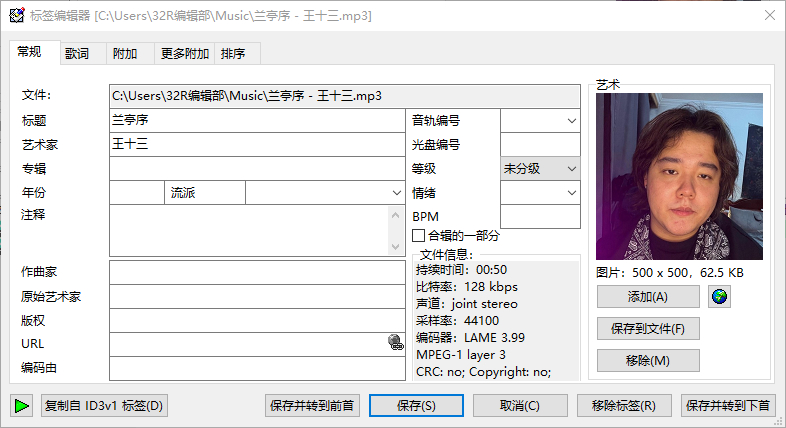786x428 pixels.
Task: Click the 保存(S) button
Action: click(416, 406)
